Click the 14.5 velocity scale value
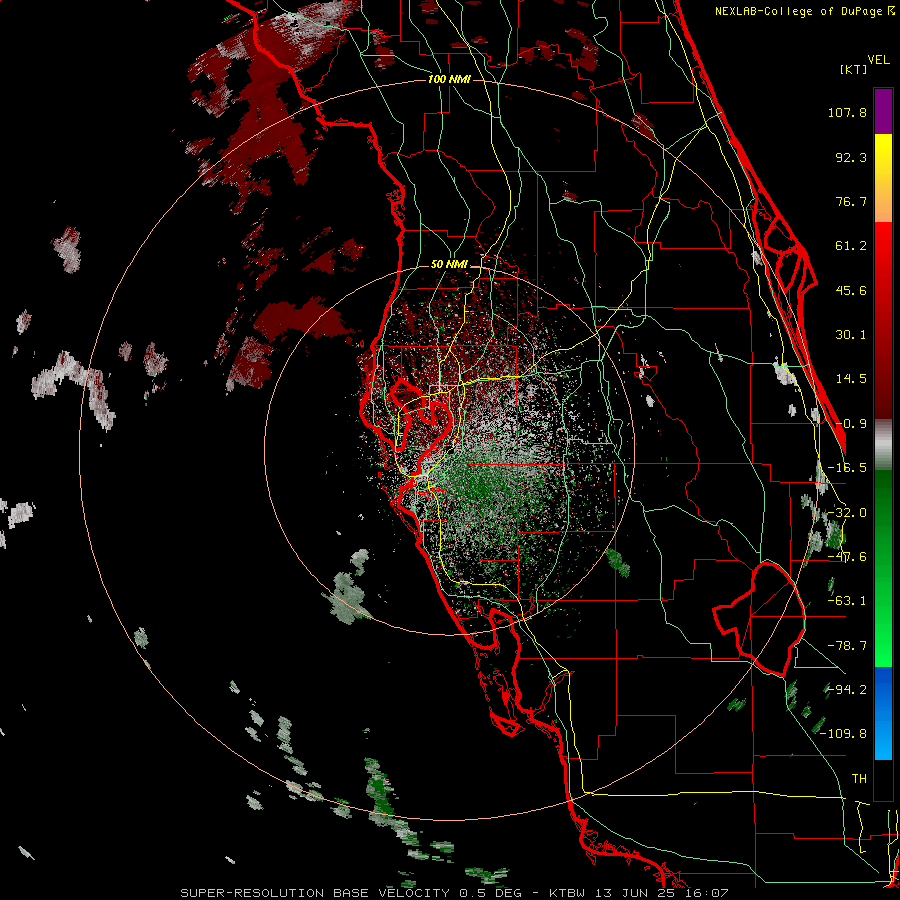This screenshot has width=900, height=900. 851,379
